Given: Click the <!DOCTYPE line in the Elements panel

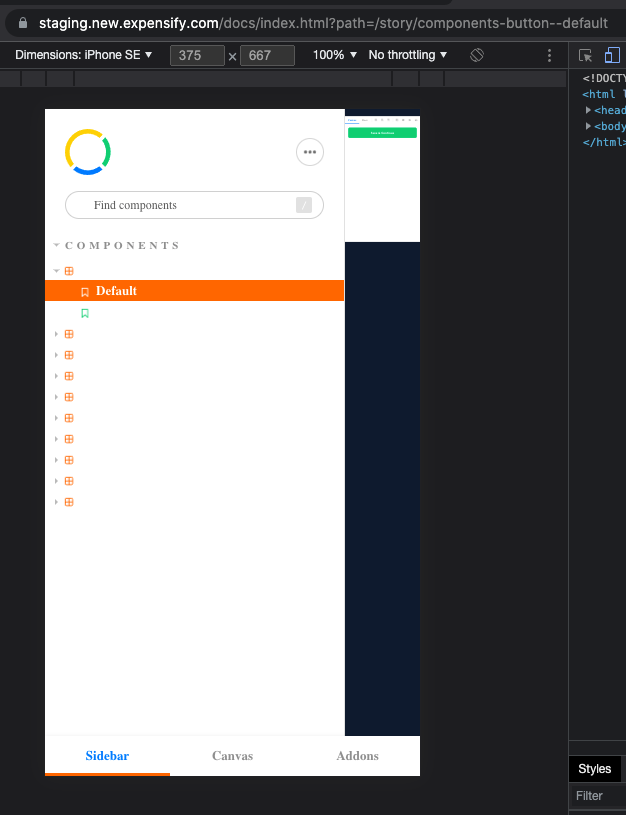Looking at the screenshot, I should coord(604,78).
